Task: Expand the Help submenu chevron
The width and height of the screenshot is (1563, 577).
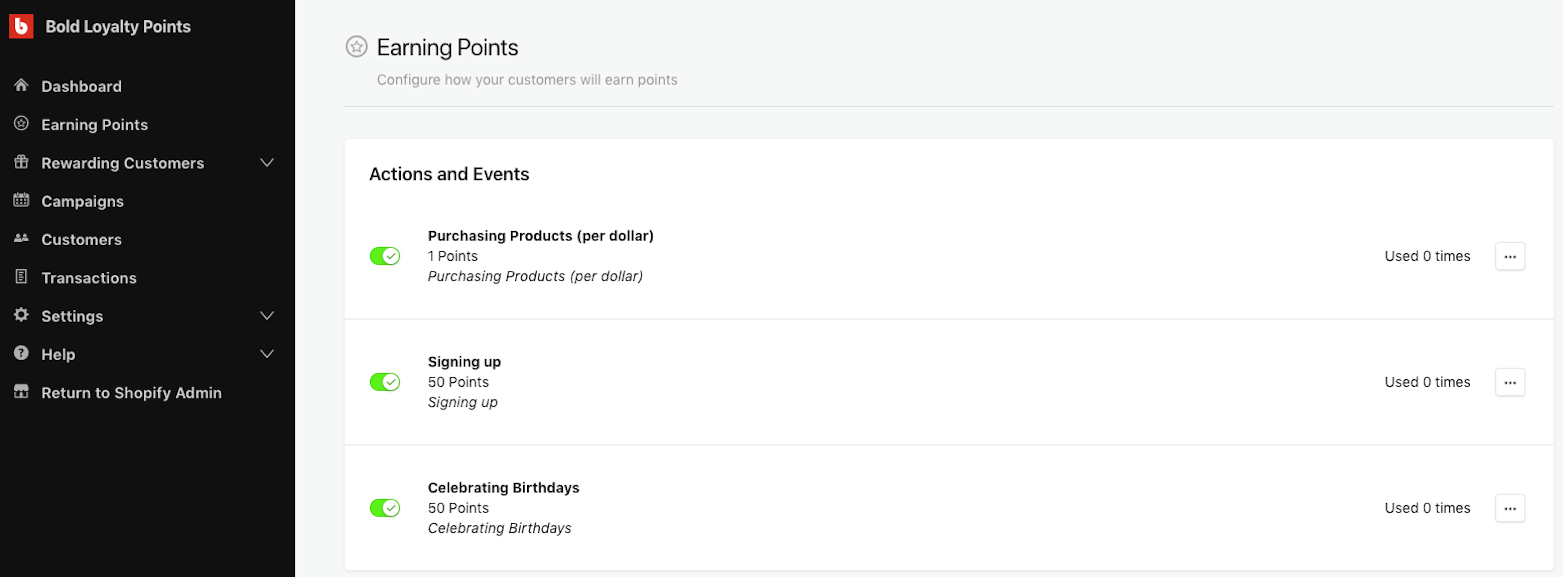Action: [267, 354]
